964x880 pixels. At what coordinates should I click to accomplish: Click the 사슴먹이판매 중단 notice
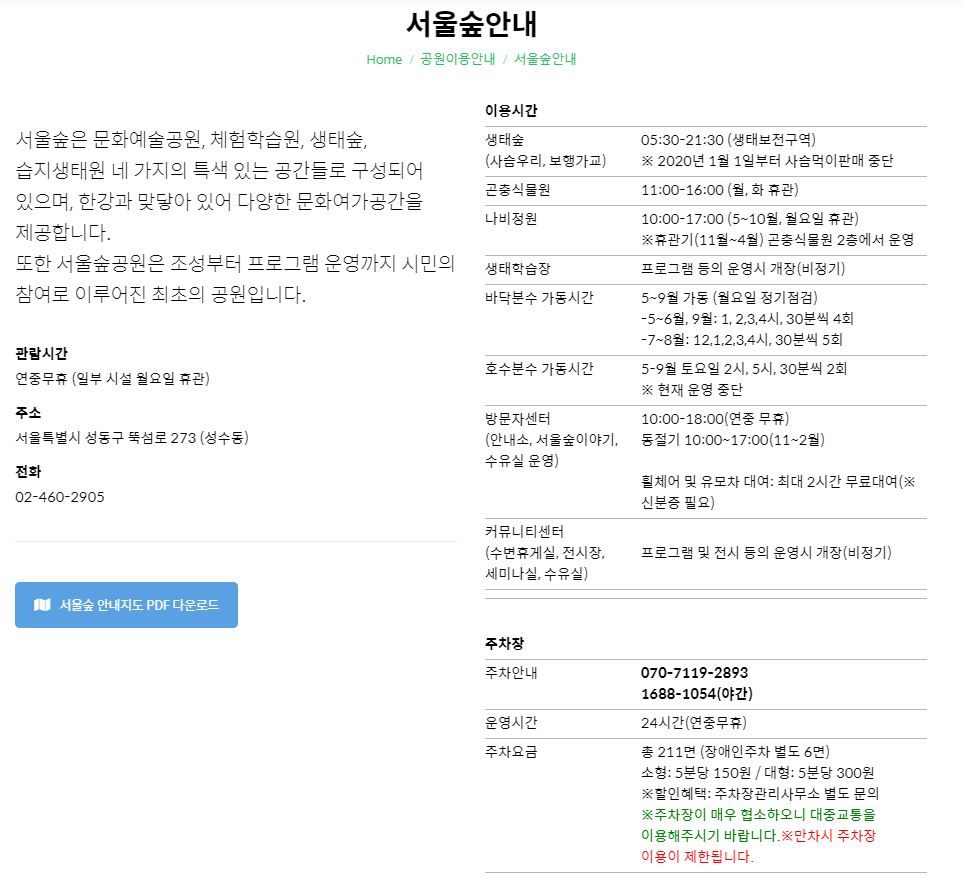click(x=767, y=161)
